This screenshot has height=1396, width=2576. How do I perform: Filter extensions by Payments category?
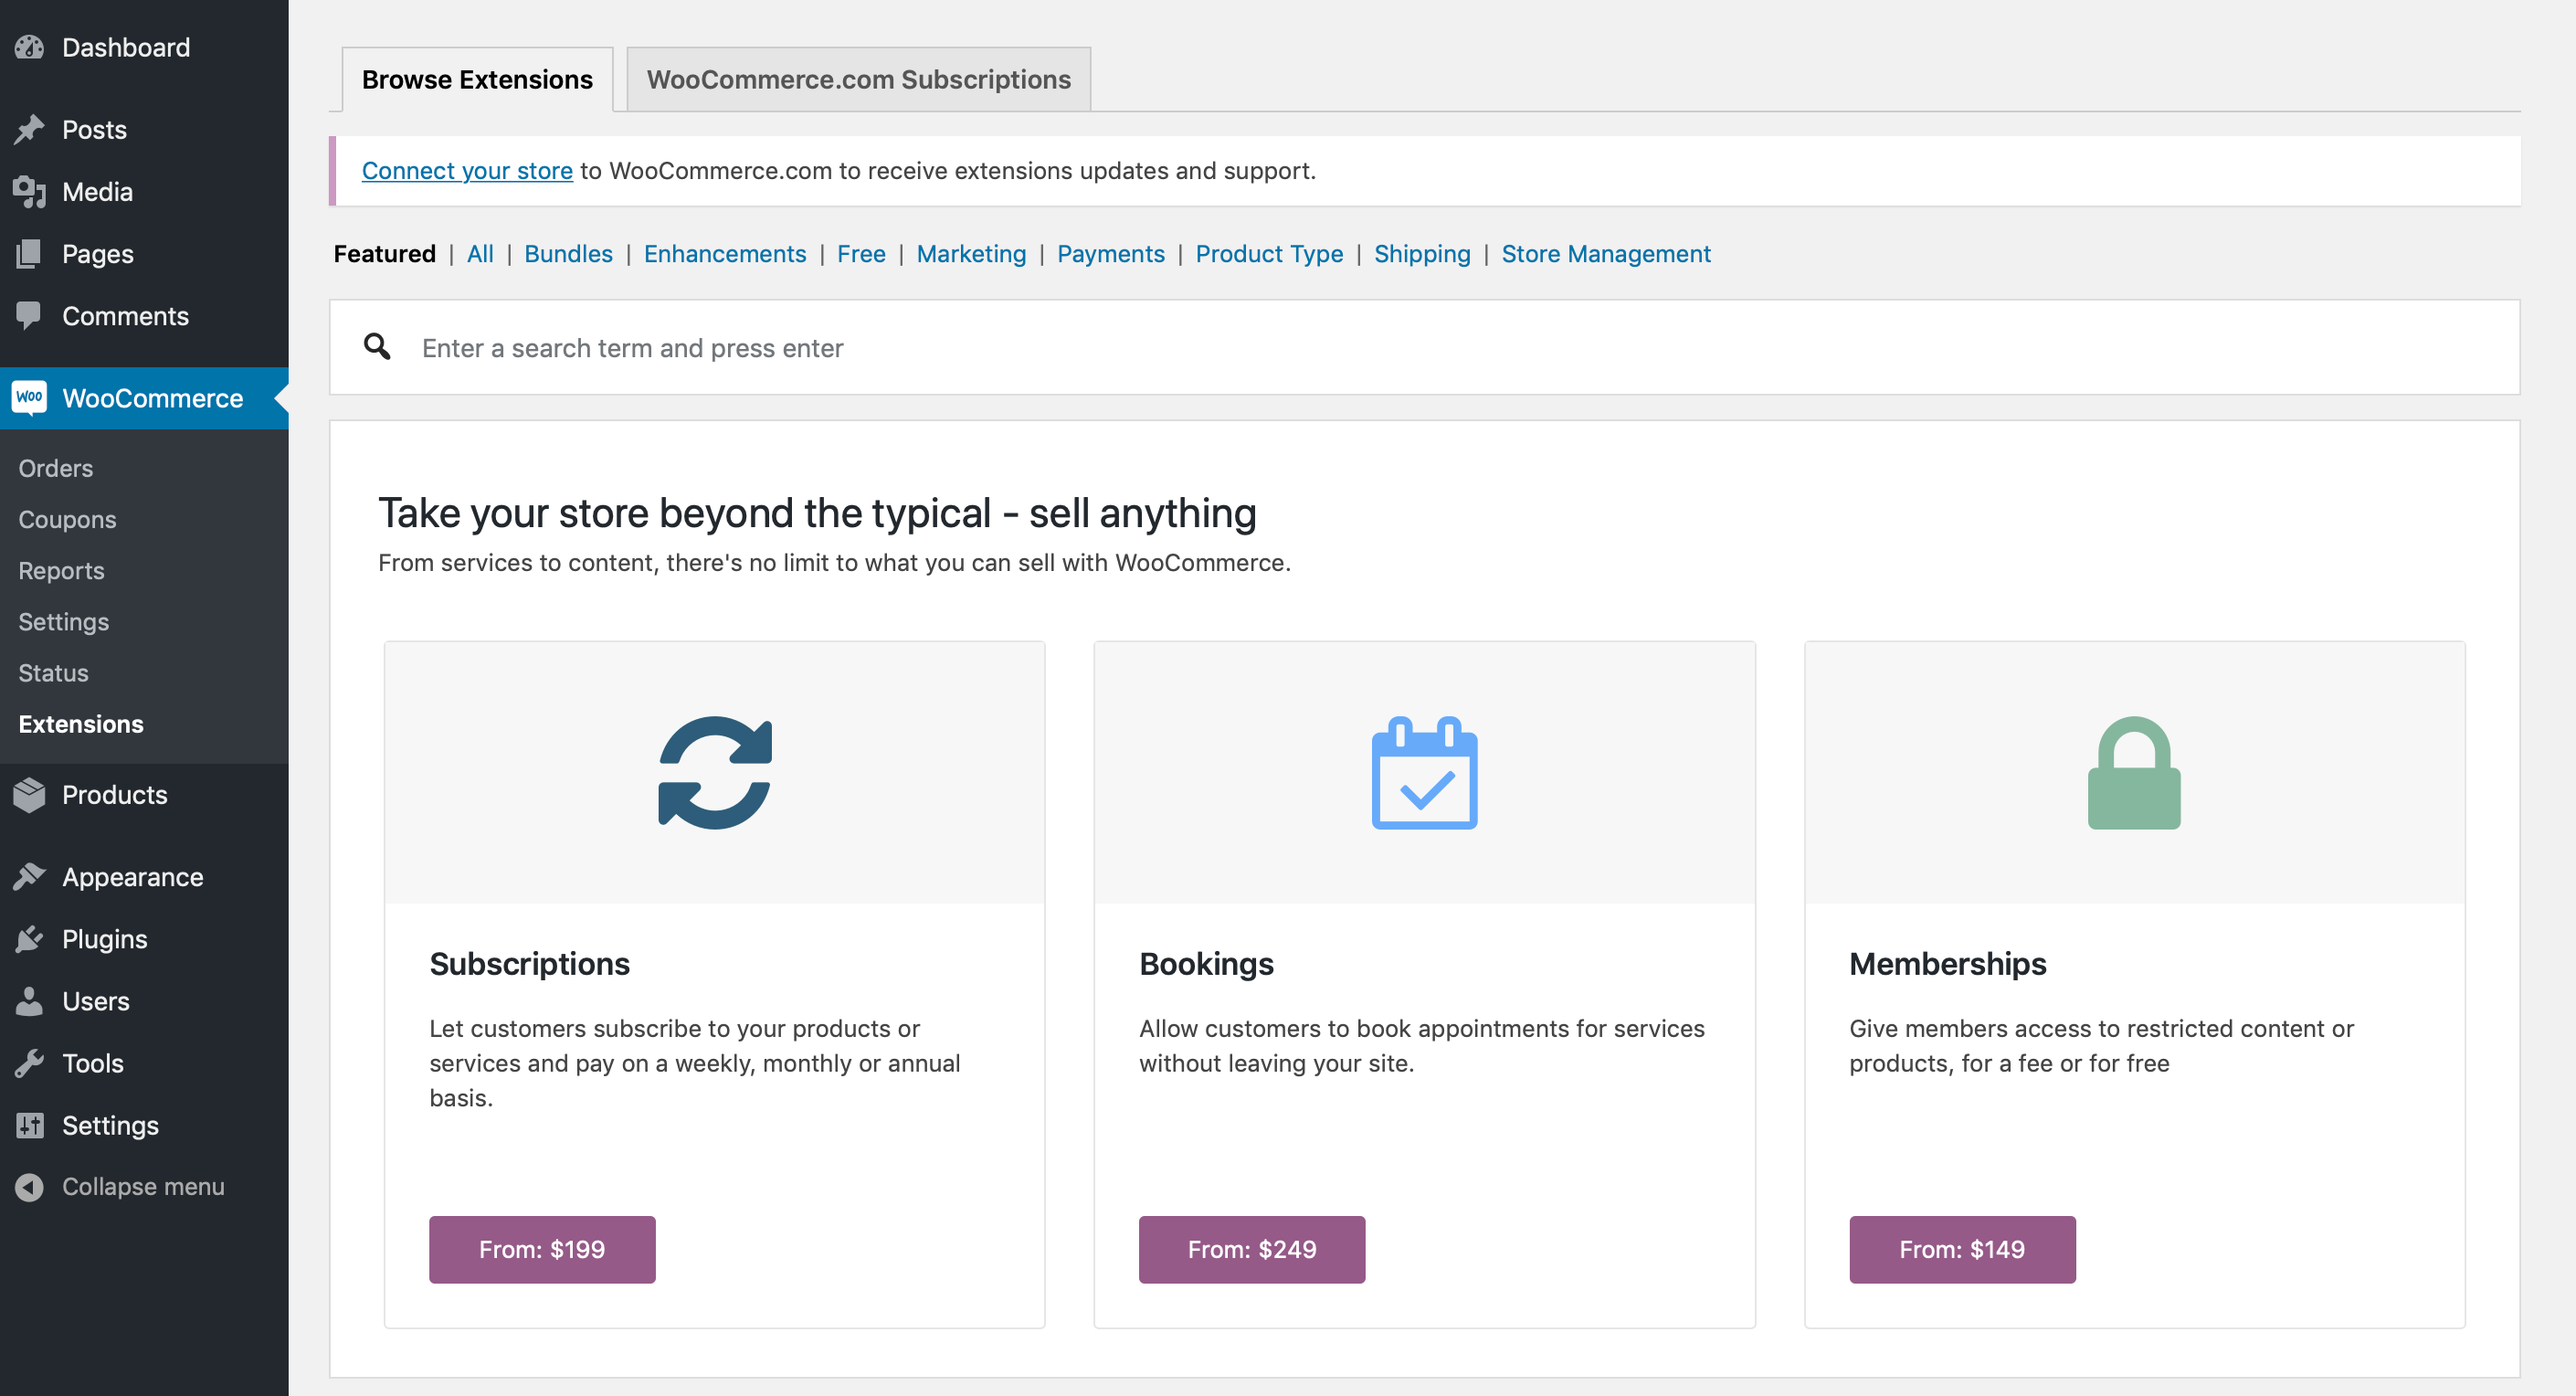click(1110, 253)
